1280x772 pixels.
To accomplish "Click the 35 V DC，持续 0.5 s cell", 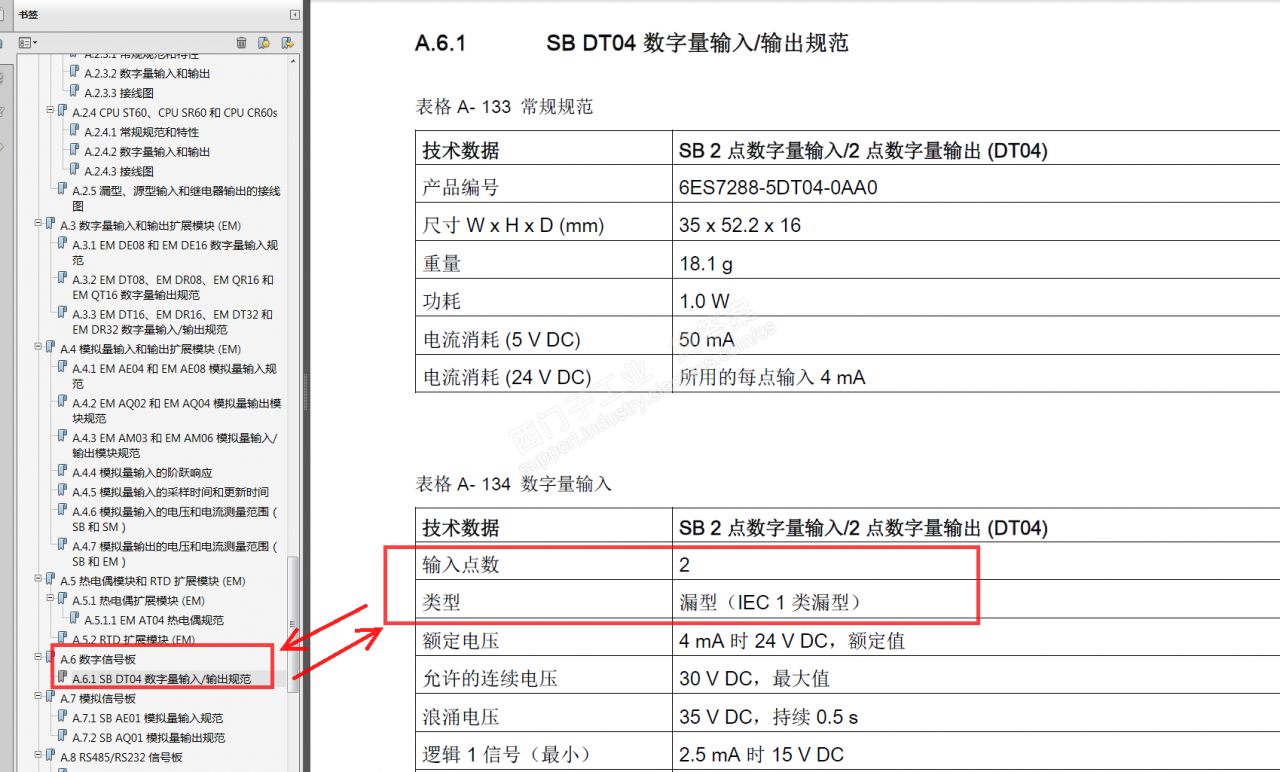I will pyautogui.click(x=975, y=717).
